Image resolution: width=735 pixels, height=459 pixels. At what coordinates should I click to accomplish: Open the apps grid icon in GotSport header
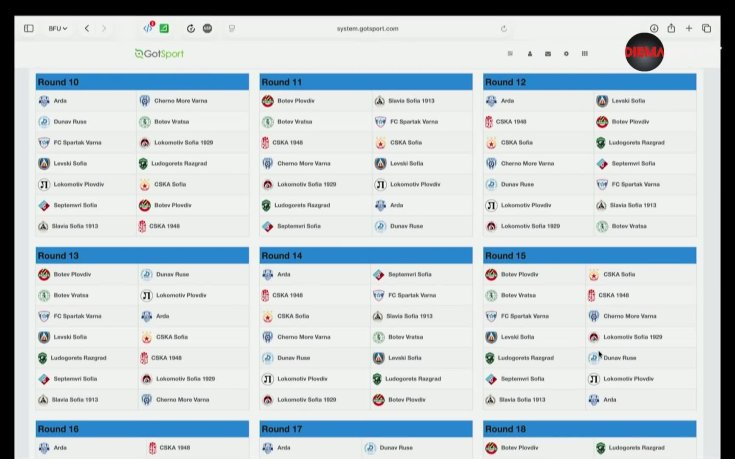pos(585,54)
